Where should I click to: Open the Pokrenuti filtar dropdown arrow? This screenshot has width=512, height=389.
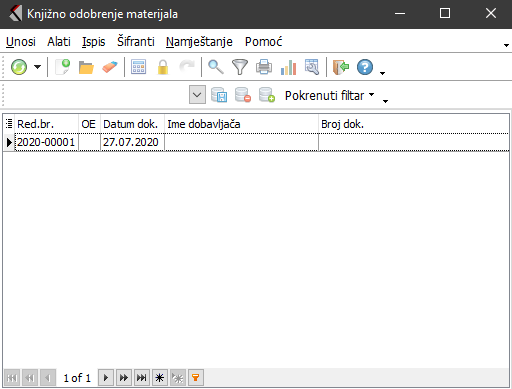[x=371, y=95]
